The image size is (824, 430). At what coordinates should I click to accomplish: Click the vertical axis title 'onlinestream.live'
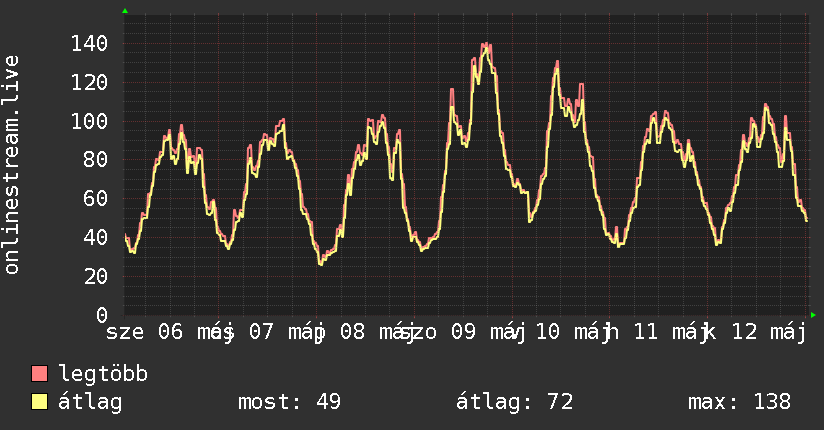coord(12,165)
